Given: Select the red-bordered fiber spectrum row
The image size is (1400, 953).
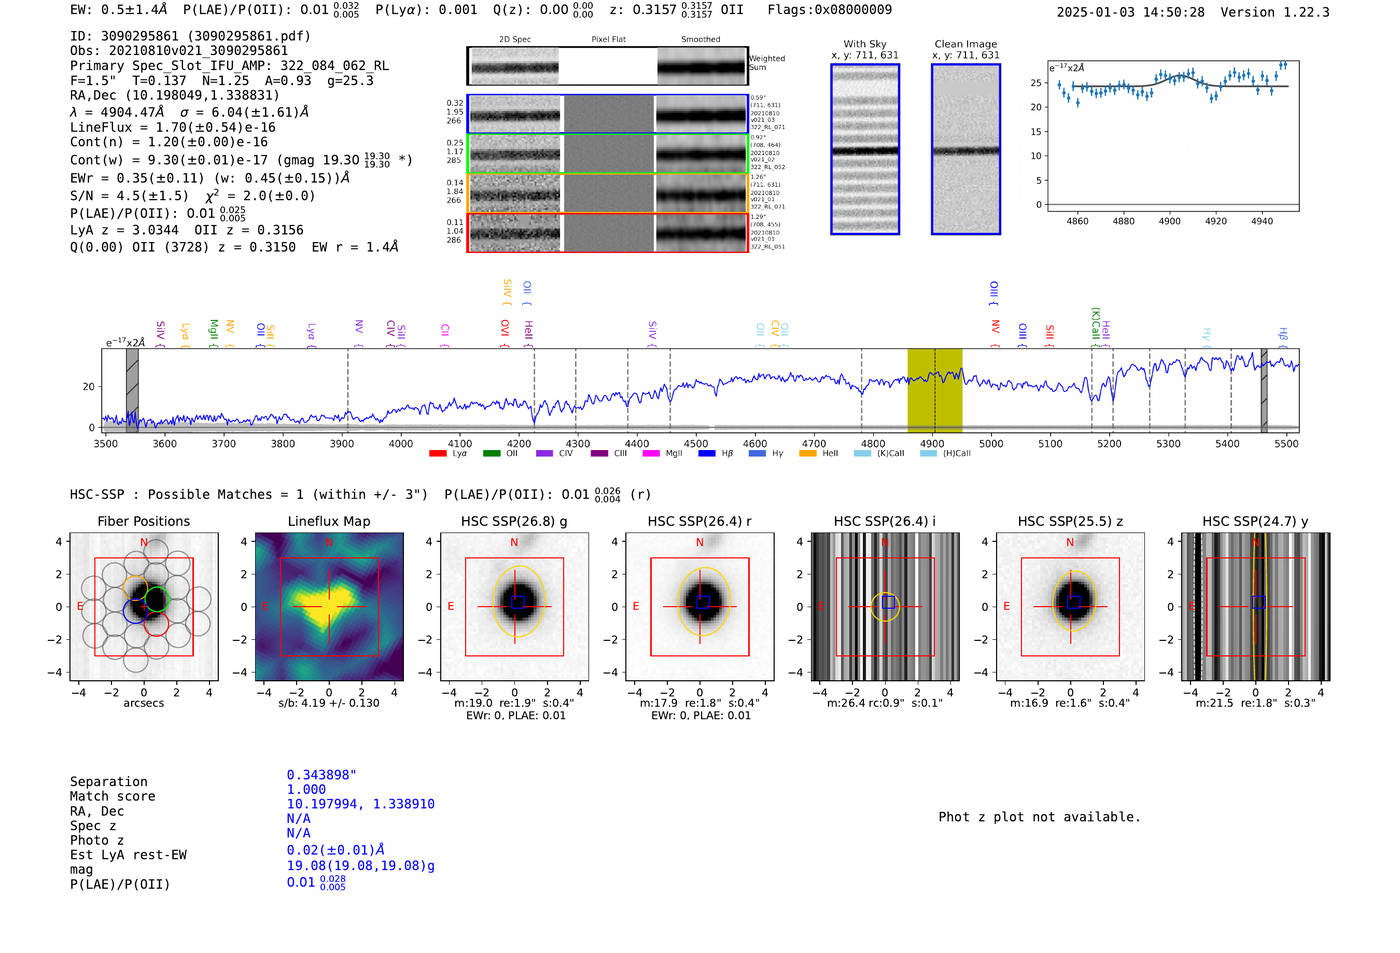Looking at the screenshot, I should click(x=607, y=232).
